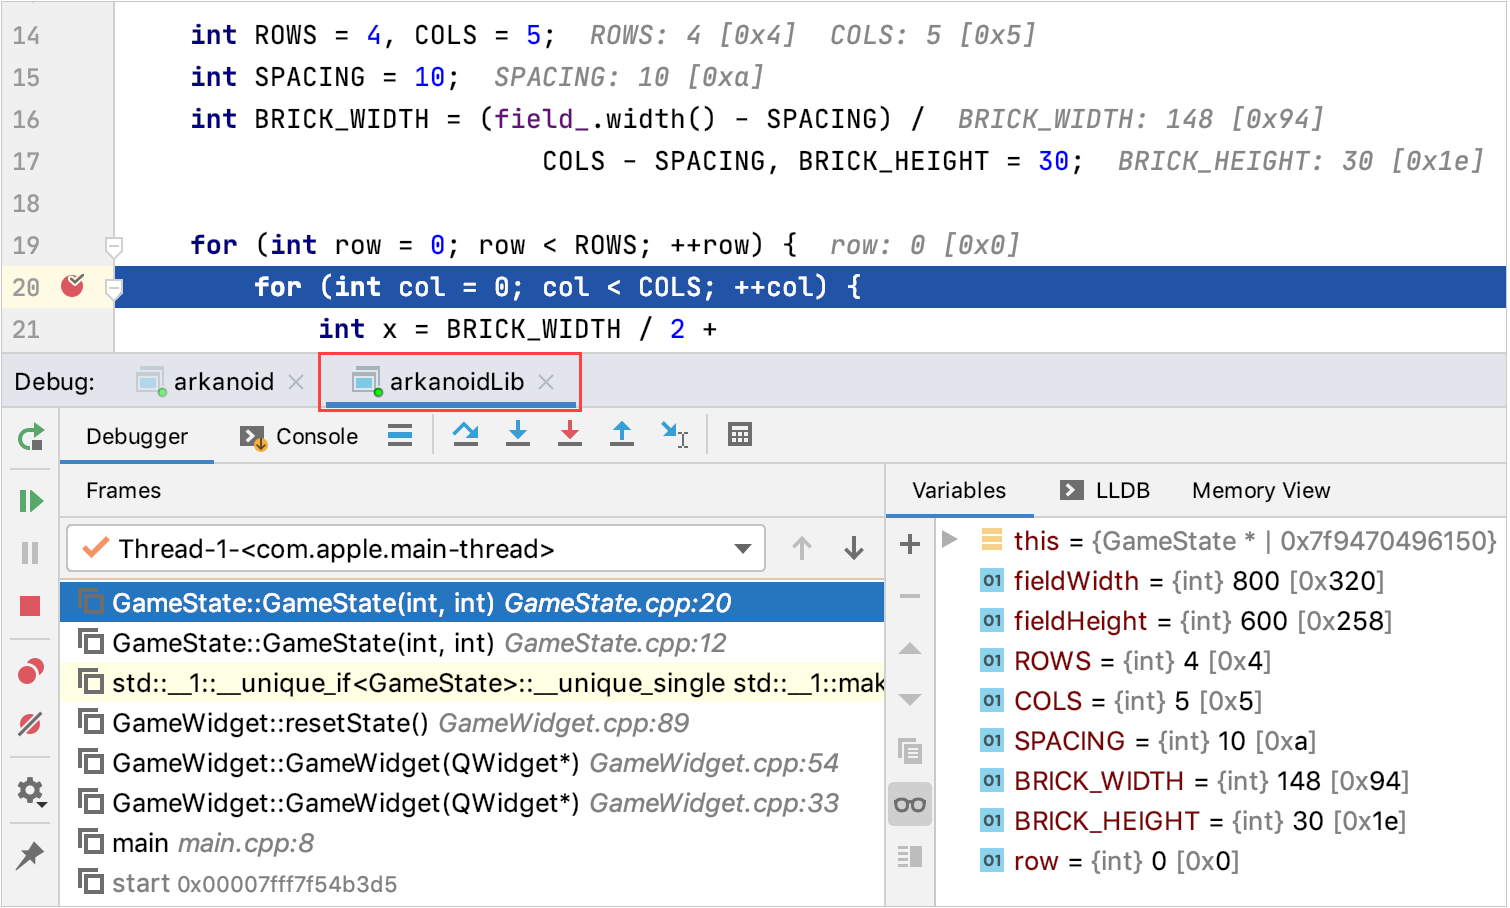
Task: Select GameWidget::resetState() frame
Action: point(472,723)
